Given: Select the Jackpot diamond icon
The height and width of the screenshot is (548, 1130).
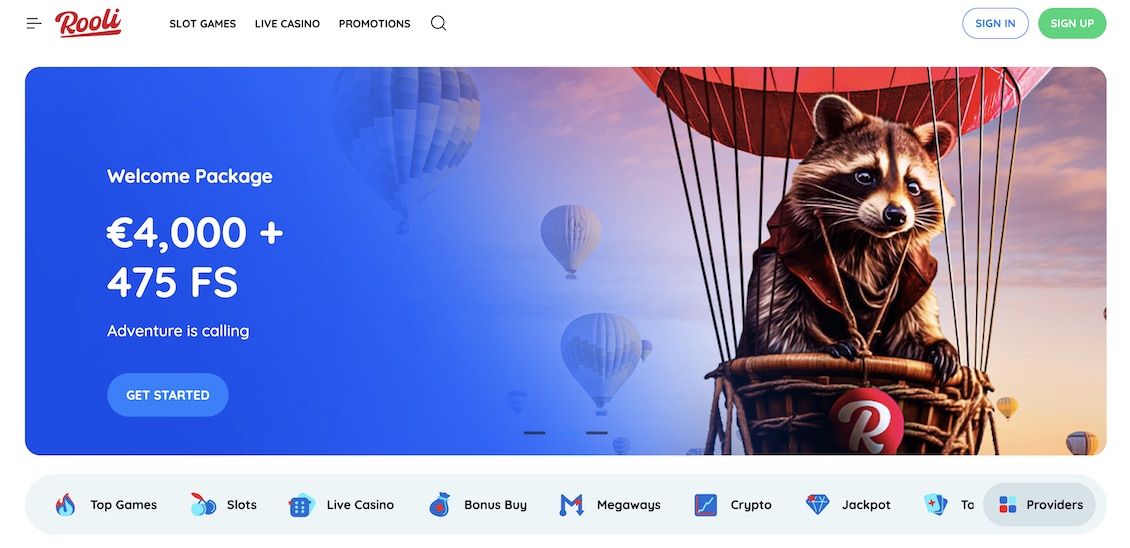Looking at the screenshot, I should click(x=818, y=505).
